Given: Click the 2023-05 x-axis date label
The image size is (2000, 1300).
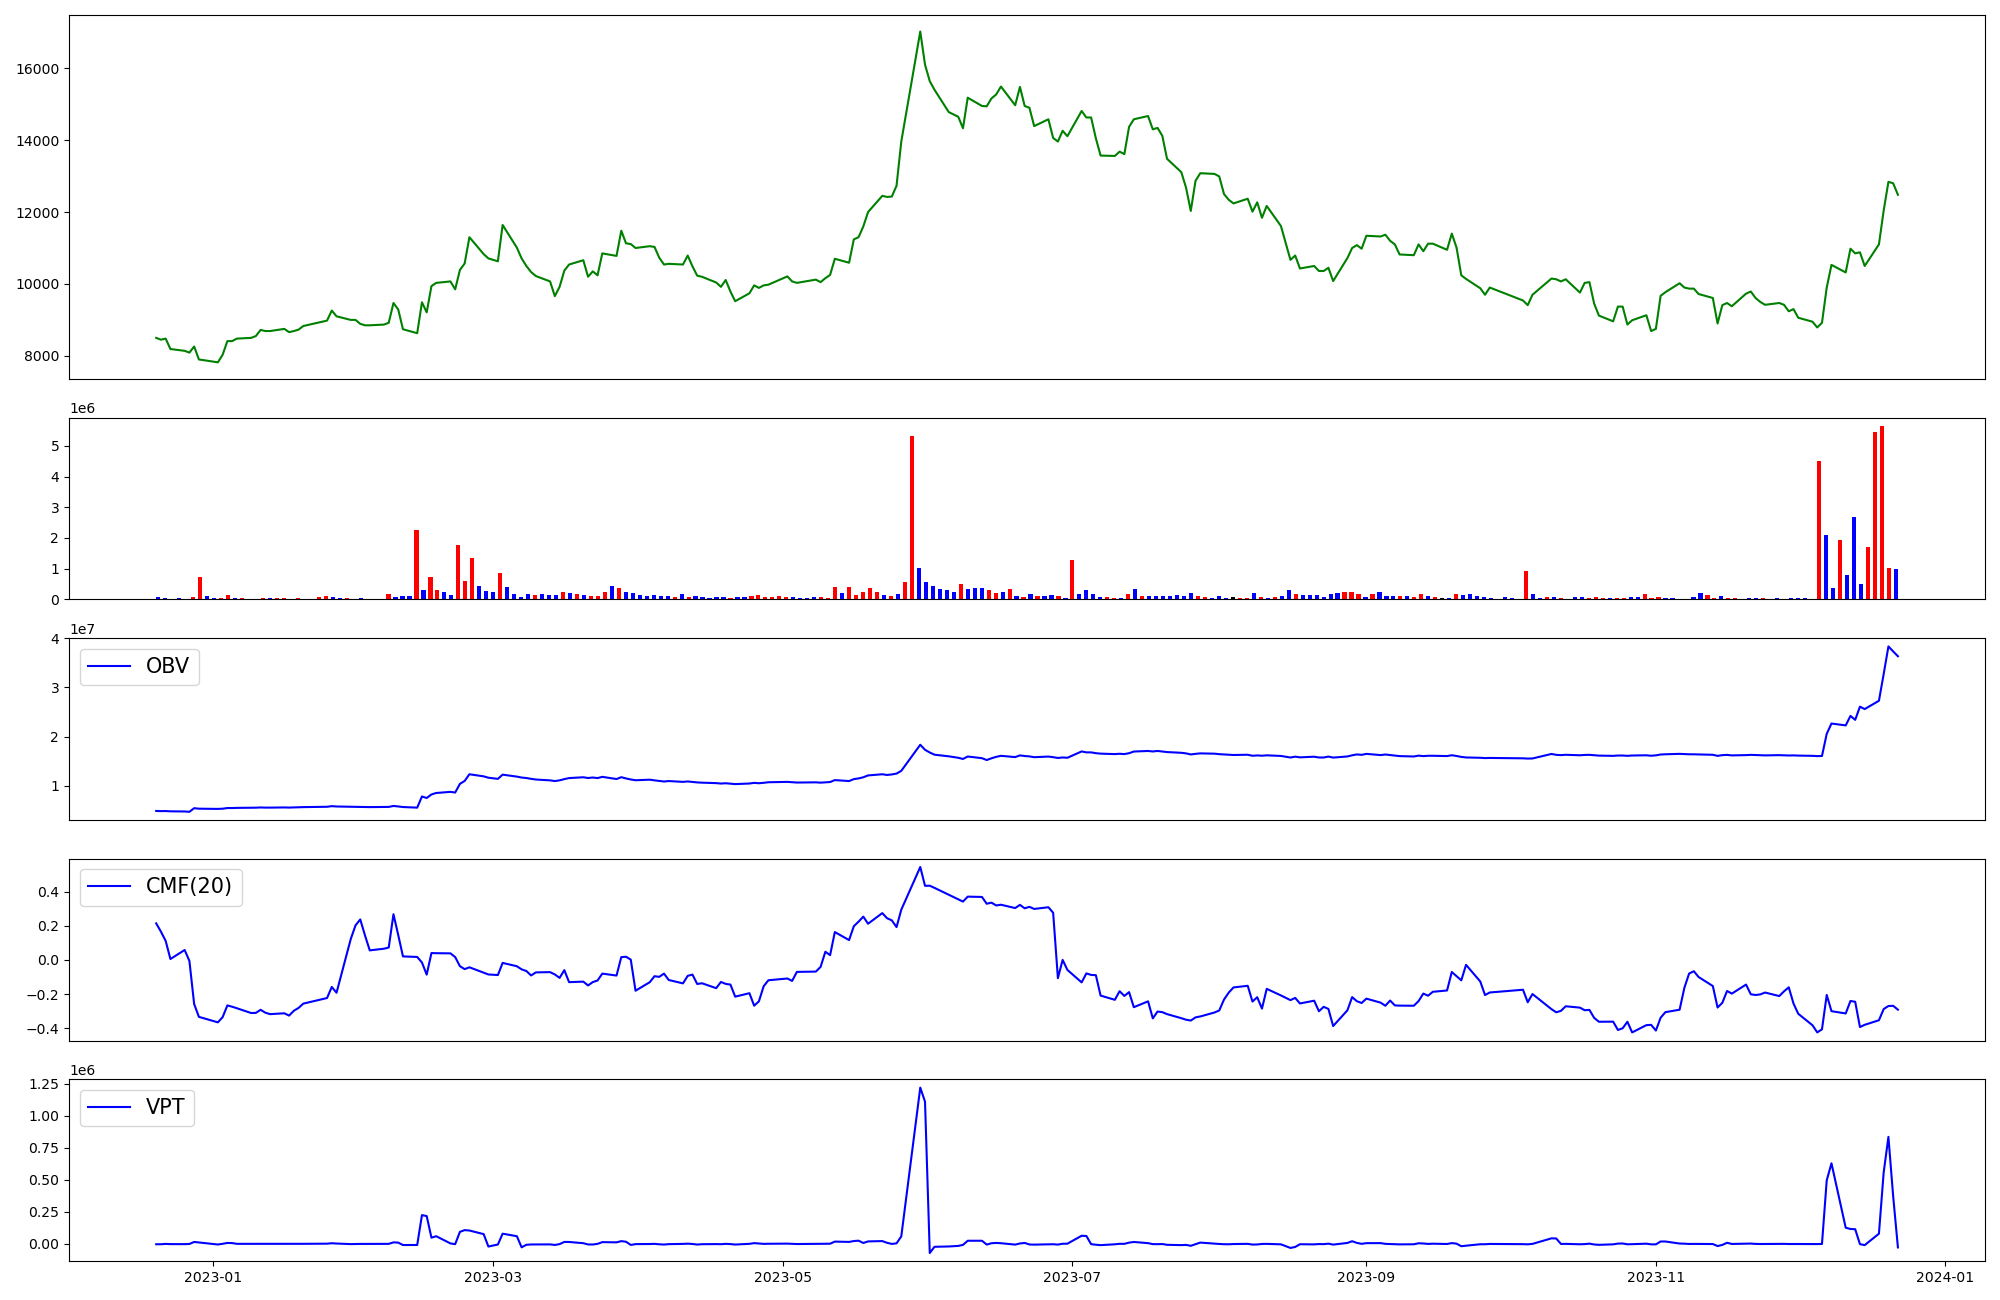Looking at the screenshot, I should click(783, 1277).
